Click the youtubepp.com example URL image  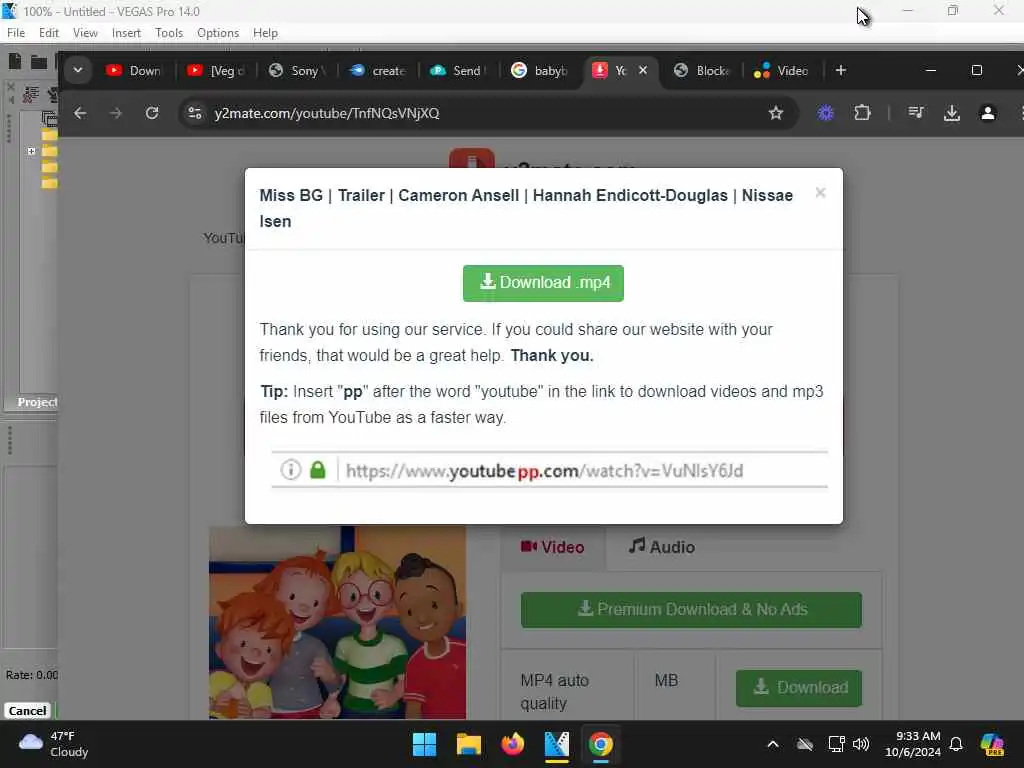click(549, 470)
